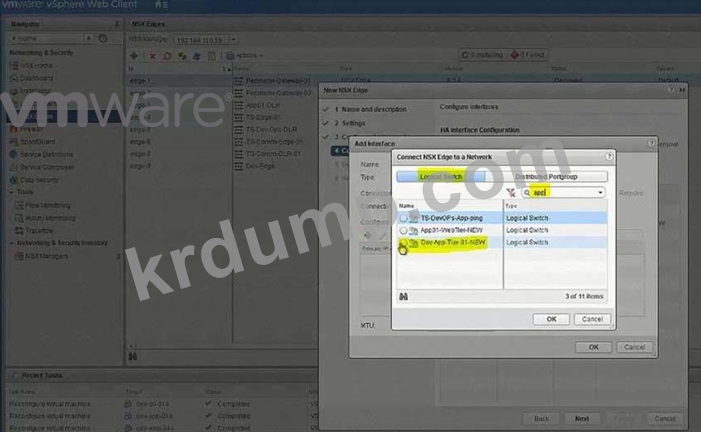The width and height of the screenshot is (701, 432).
Task: Click help icon in Connect NSX Edge dialog
Action: click(608, 157)
